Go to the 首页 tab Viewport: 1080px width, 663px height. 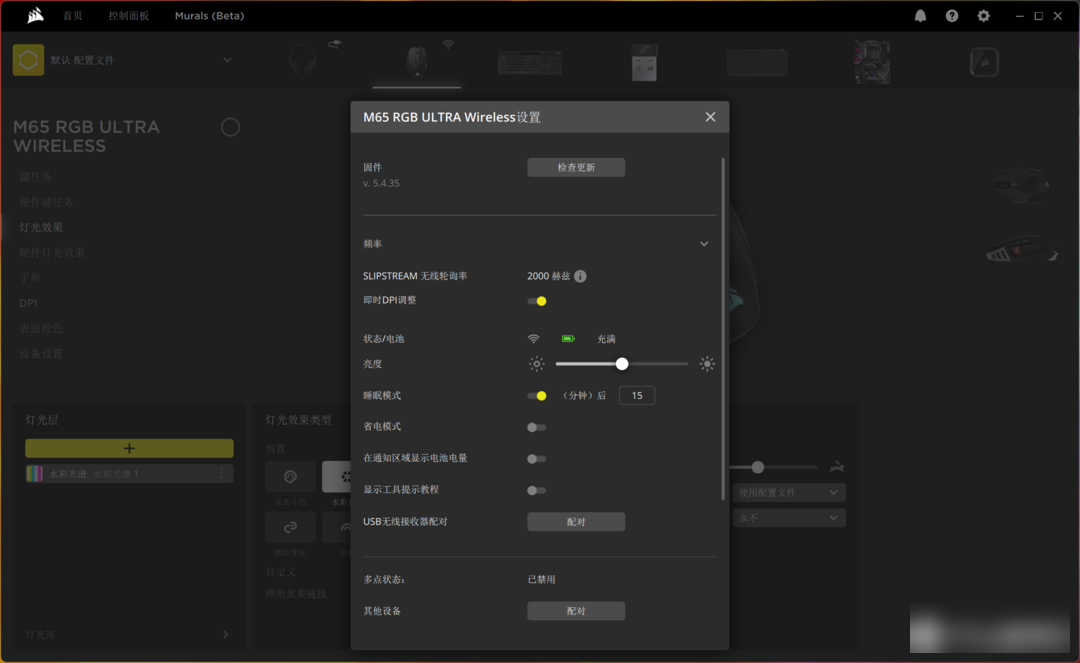pos(73,16)
